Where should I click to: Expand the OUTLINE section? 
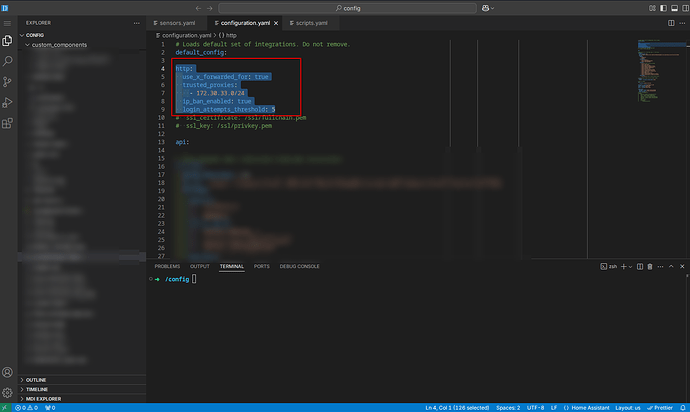pyautogui.click(x=82, y=380)
